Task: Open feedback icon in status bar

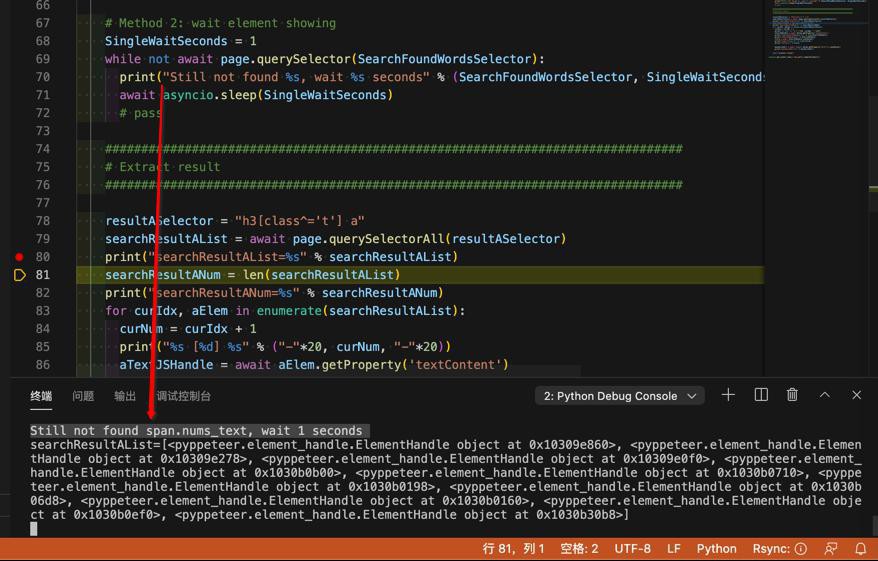Action: [831, 549]
